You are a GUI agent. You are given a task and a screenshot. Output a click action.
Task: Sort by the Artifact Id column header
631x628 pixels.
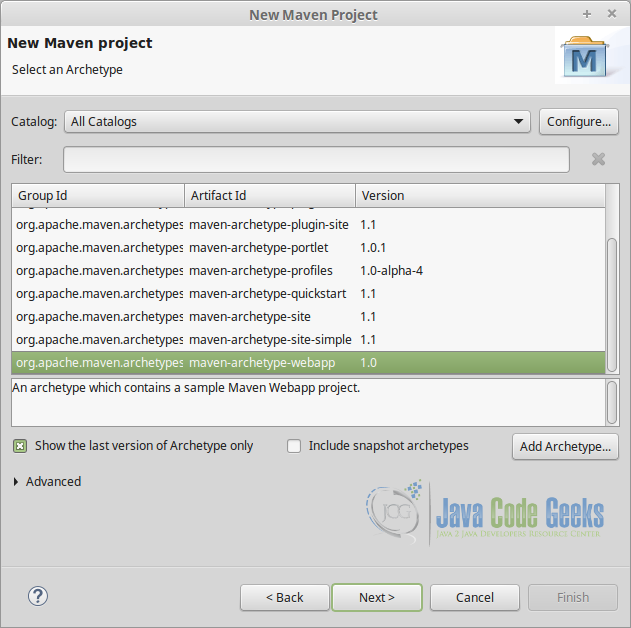(270, 196)
